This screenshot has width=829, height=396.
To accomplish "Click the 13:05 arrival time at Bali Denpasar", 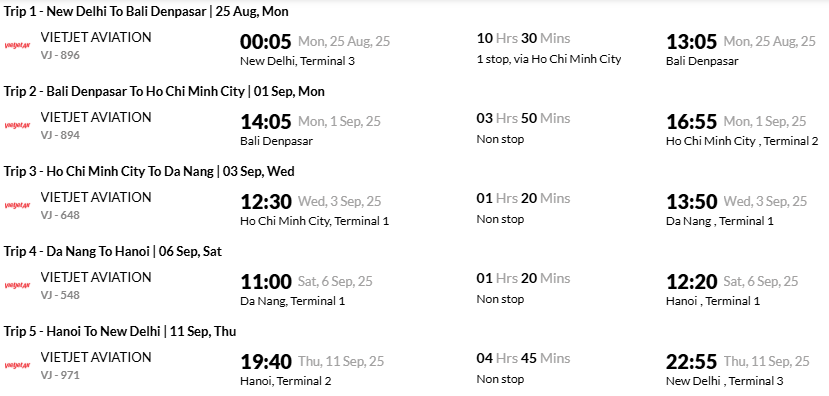I will point(692,41).
